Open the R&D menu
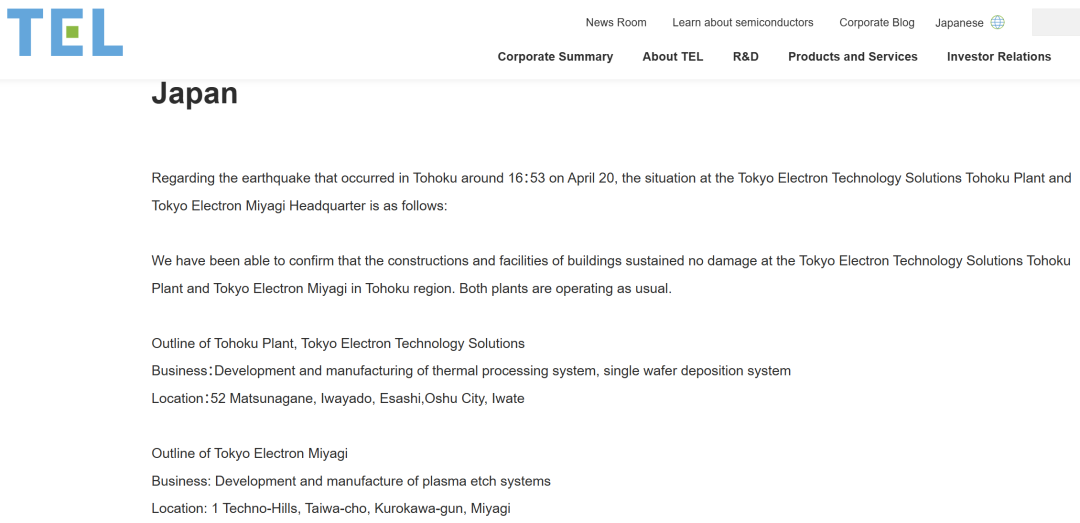This screenshot has width=1080, height=523. point(746,57)
